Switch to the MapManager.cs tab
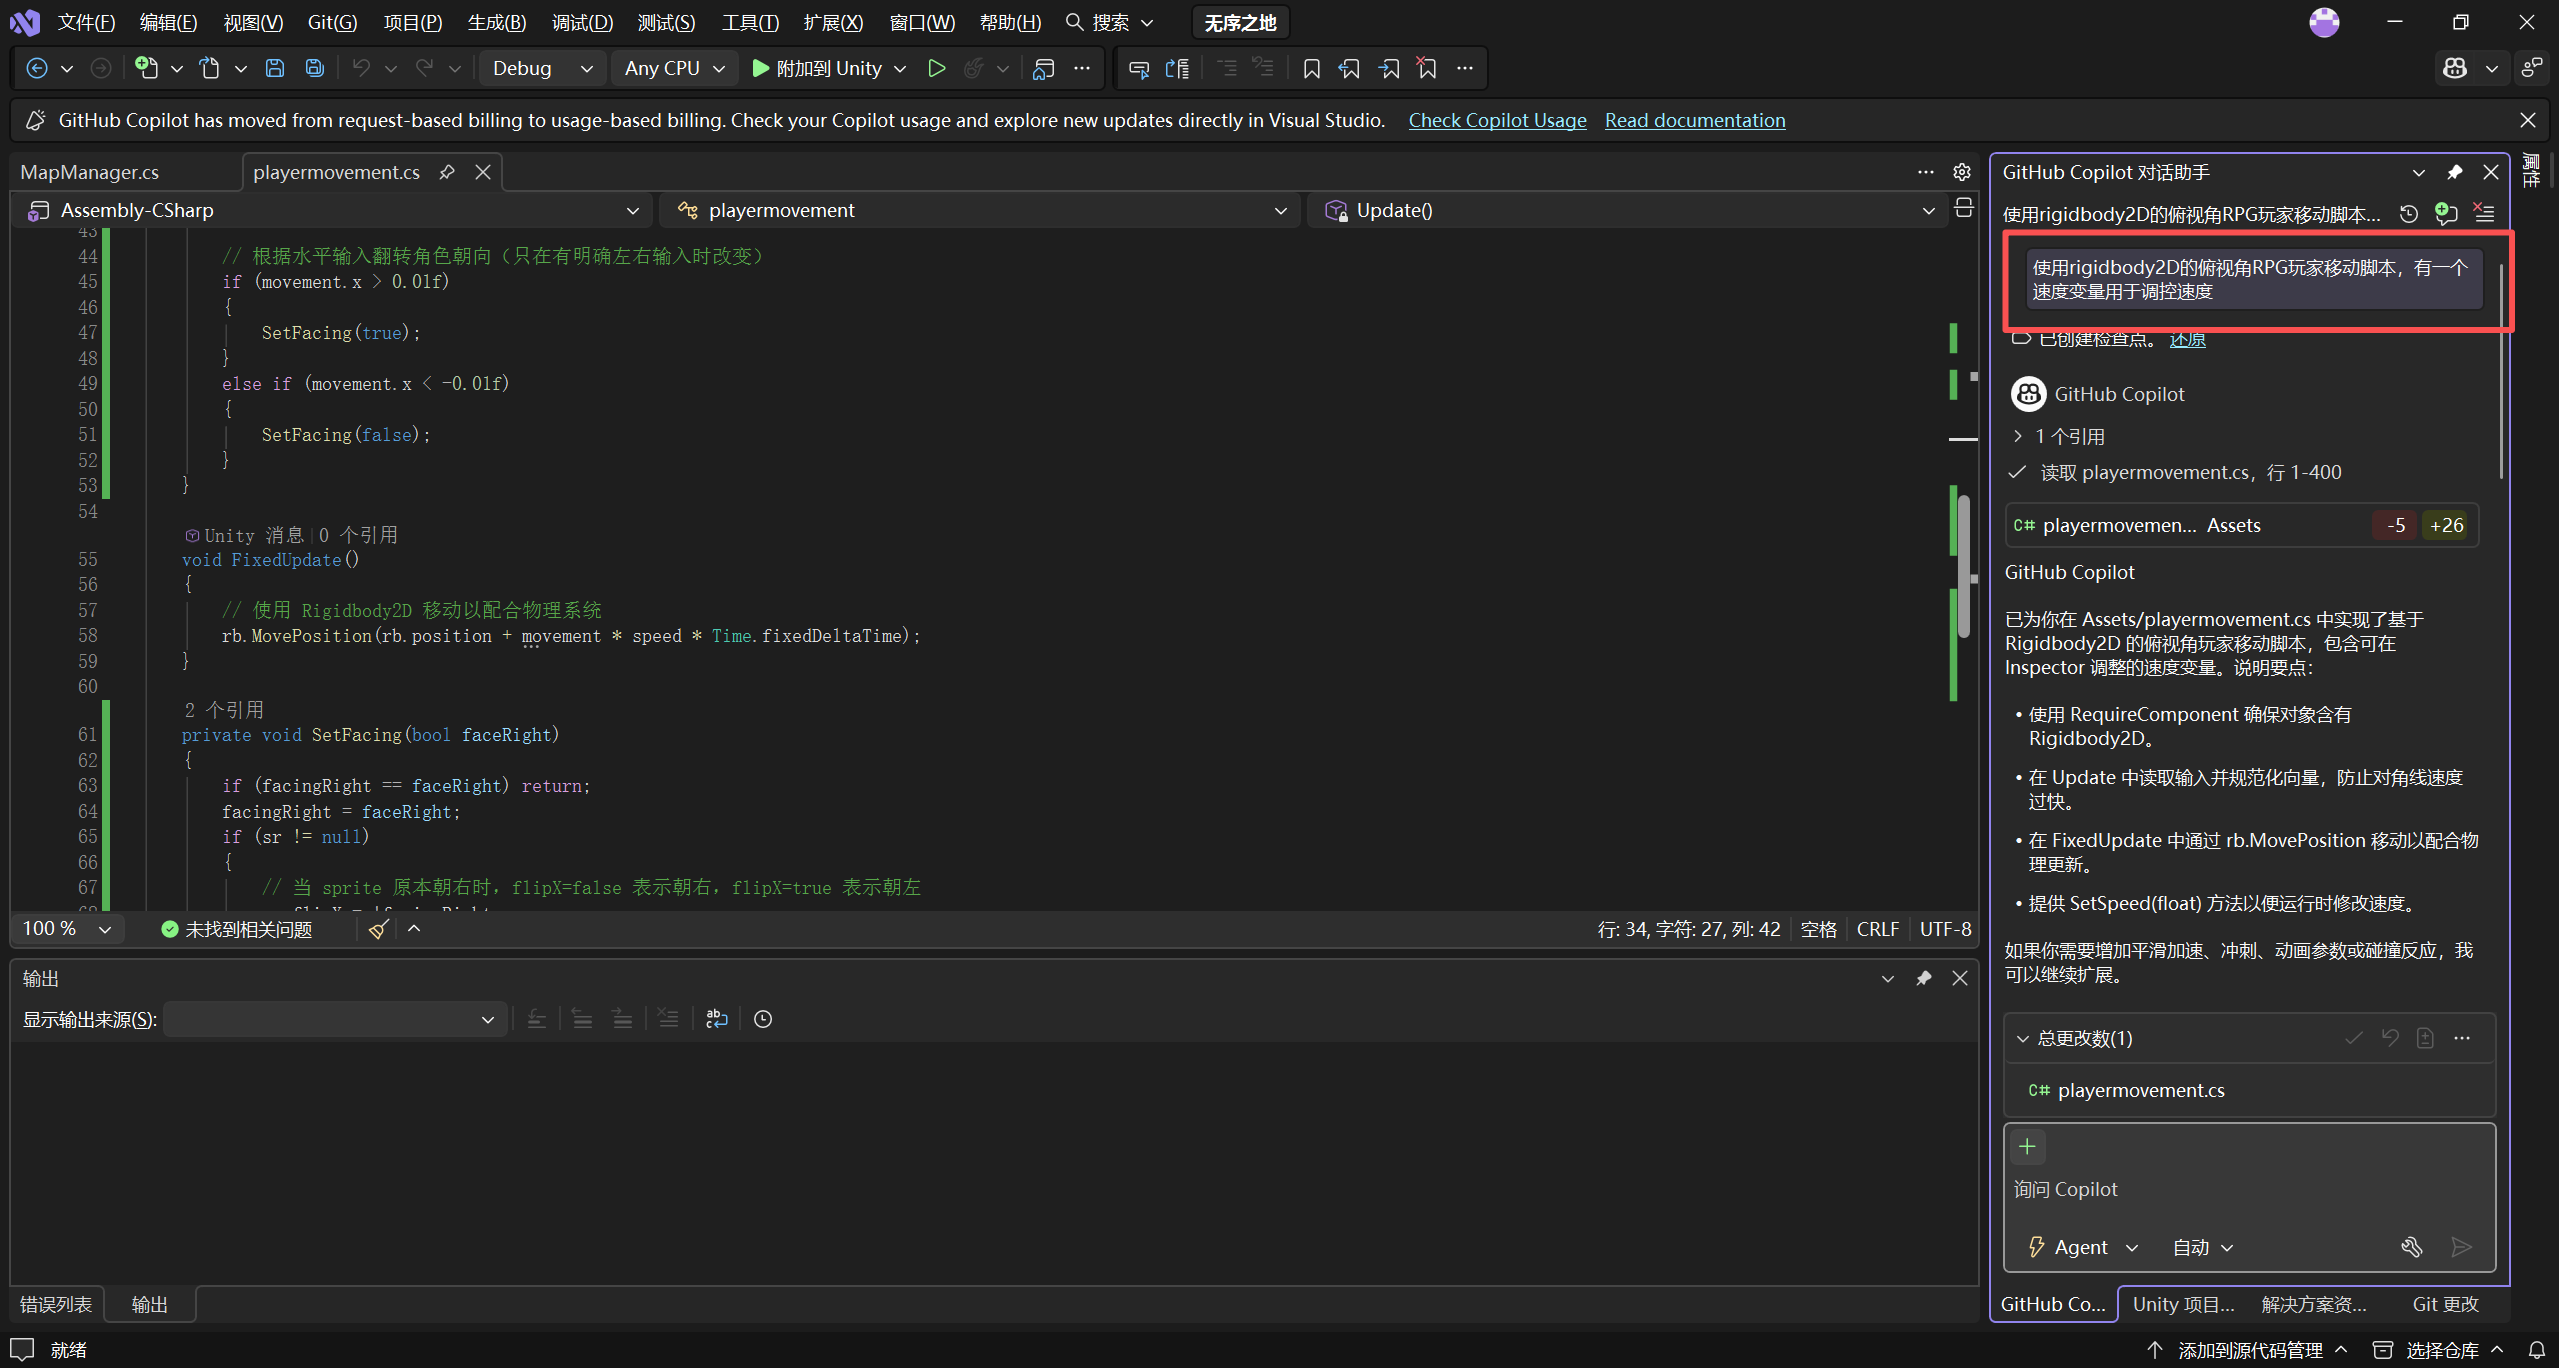Image resolution: width=2559 pixels, height=1368 pixels. coord(90,172)
